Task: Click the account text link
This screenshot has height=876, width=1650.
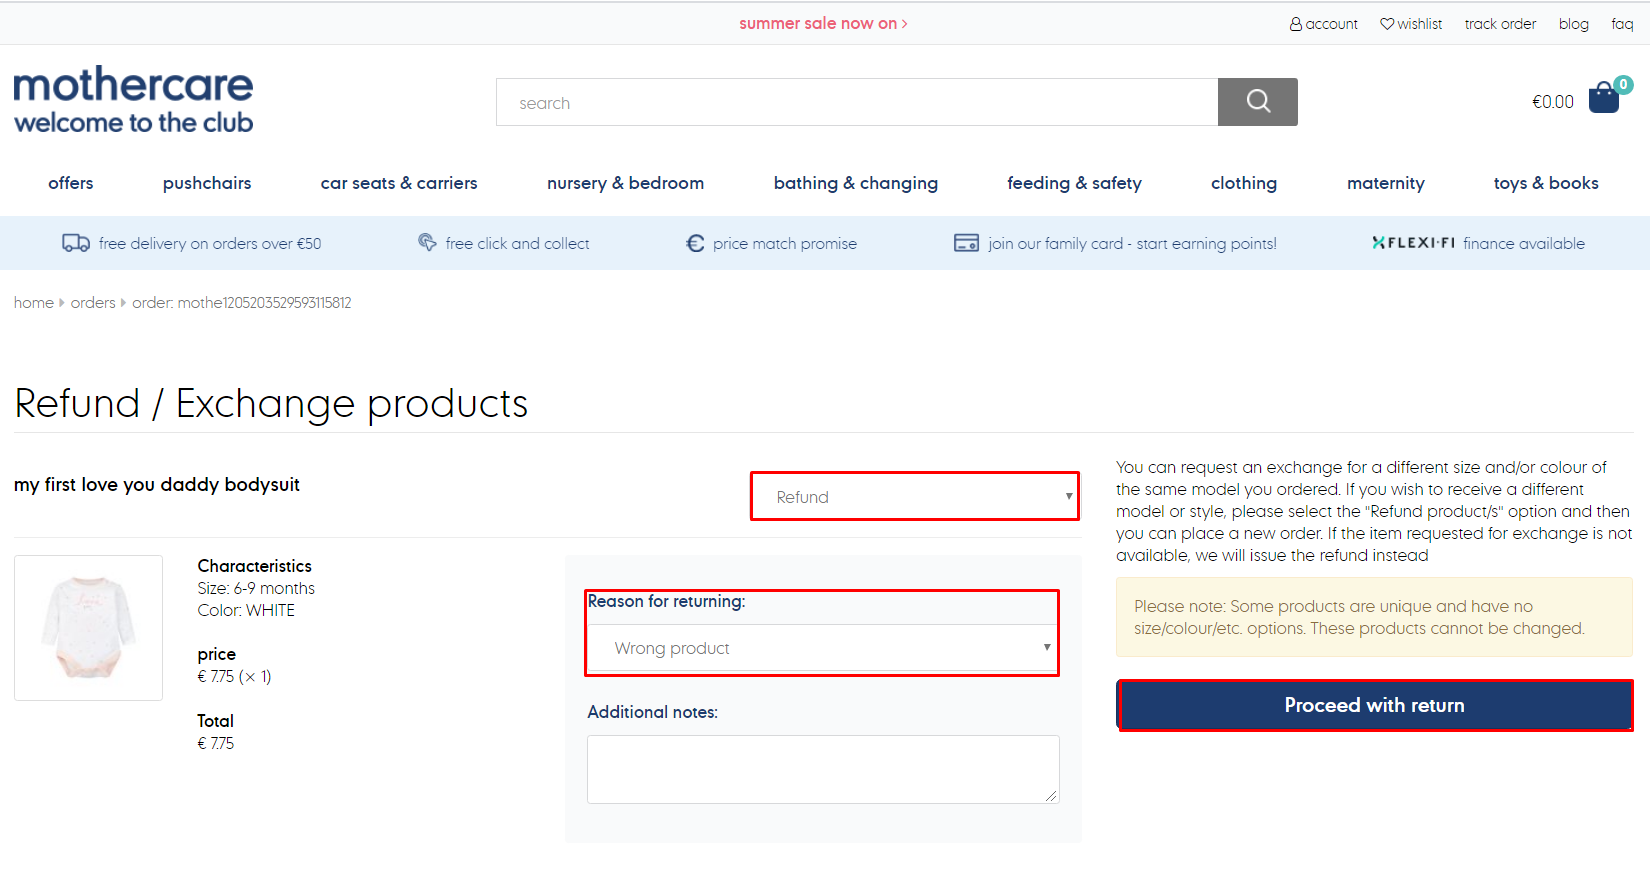Action: click(1332, 24)
